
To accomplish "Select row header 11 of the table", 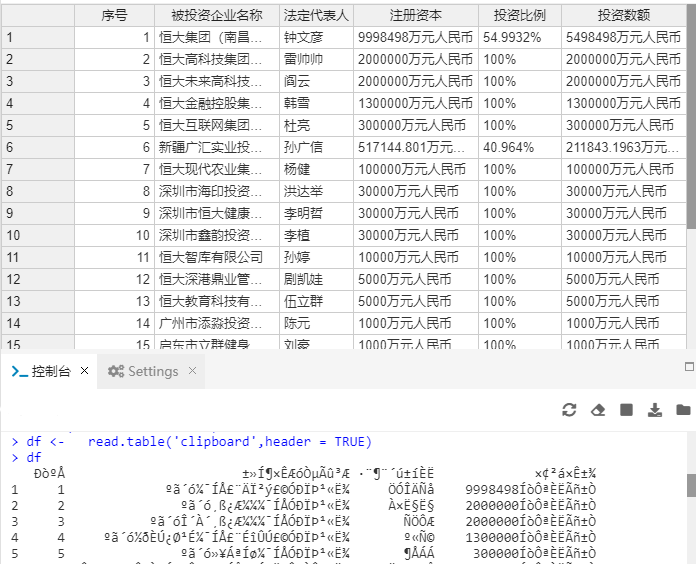I will point(38,257).
